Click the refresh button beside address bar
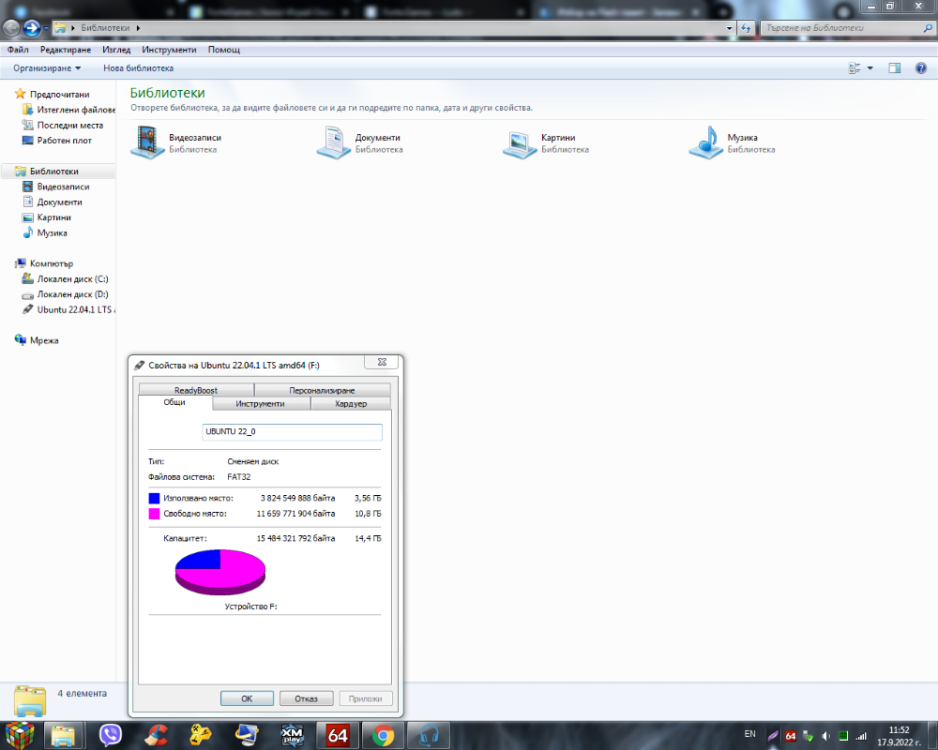The image size is (938, 750). click(x=745, y=28)
